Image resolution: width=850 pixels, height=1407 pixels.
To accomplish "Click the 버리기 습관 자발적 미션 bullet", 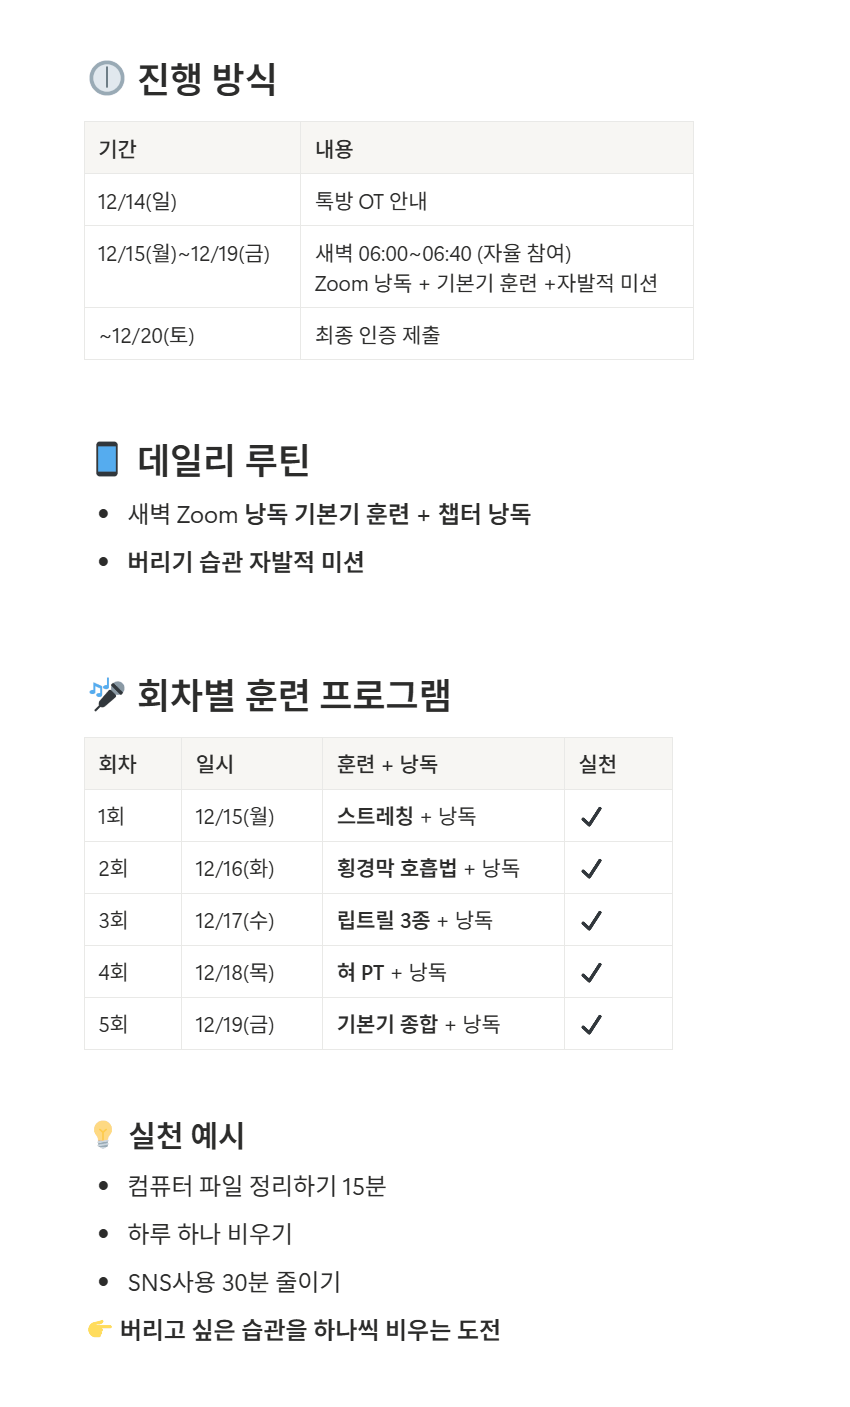I will [x=246, y=561].
